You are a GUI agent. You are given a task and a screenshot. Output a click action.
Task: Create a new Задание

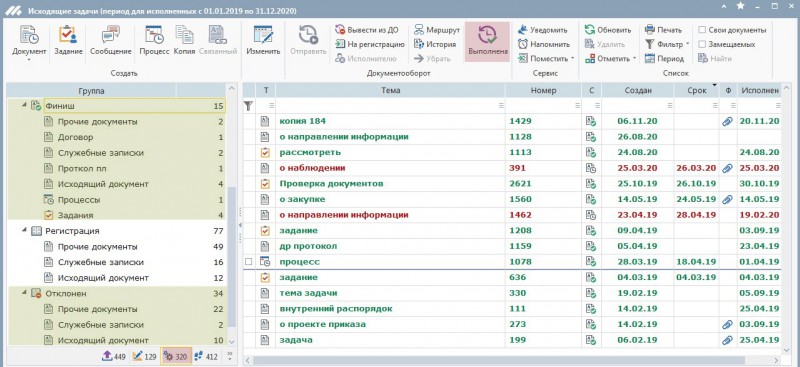68,41
